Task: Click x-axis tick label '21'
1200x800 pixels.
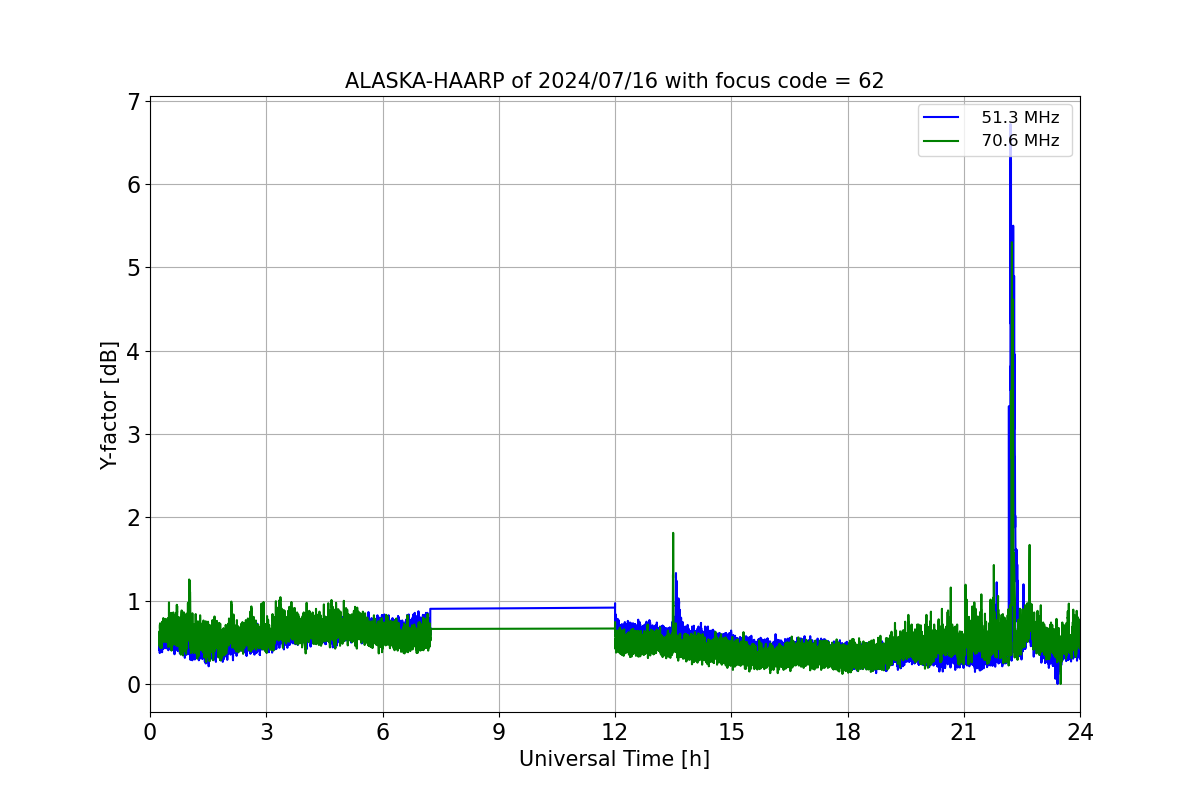Action: coord(964,732)
